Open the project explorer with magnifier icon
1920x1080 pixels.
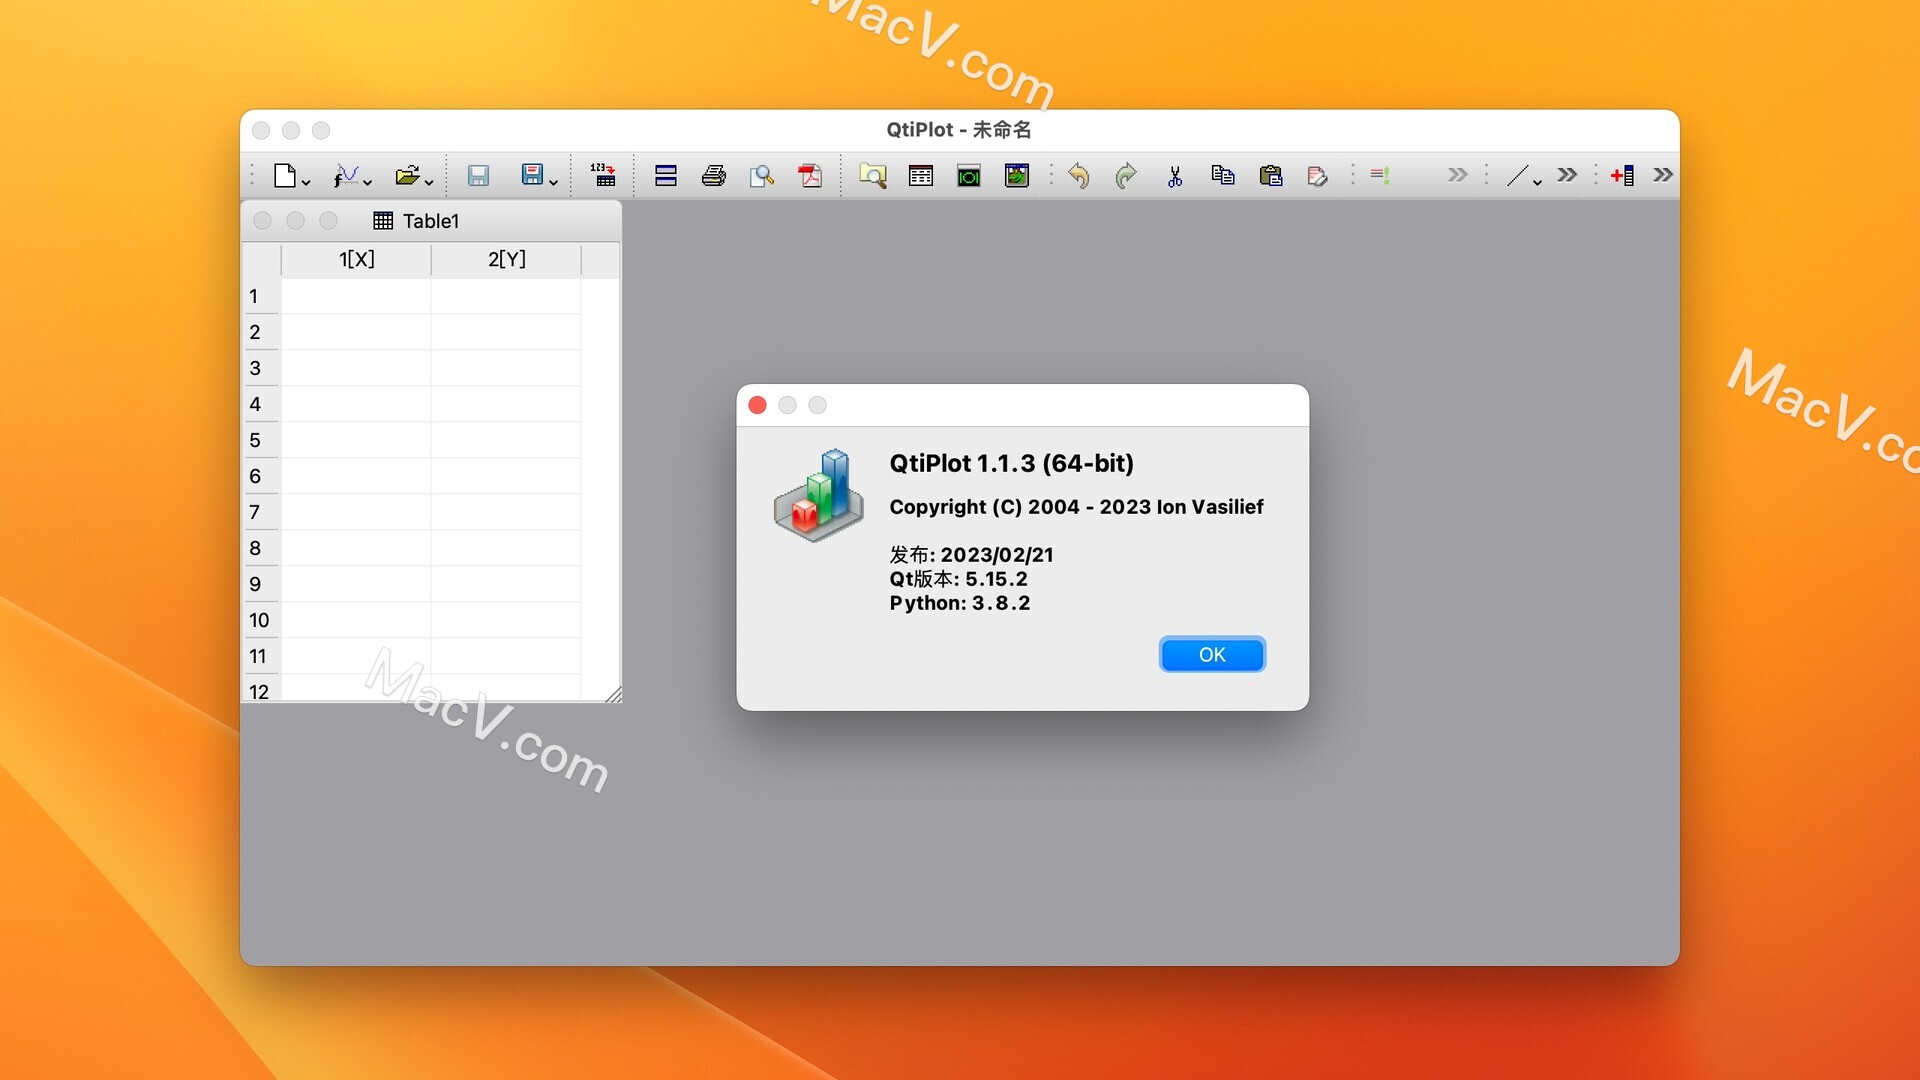coord(872,175)
